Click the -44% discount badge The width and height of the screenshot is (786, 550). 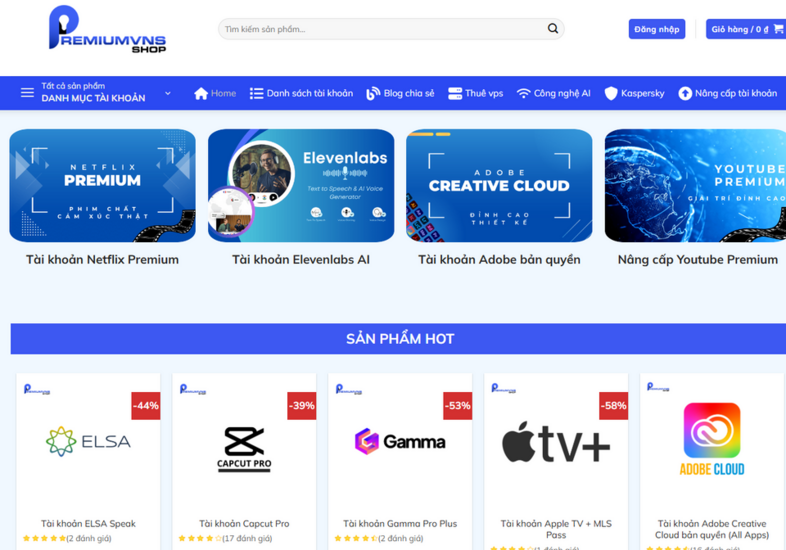[146, 406]
